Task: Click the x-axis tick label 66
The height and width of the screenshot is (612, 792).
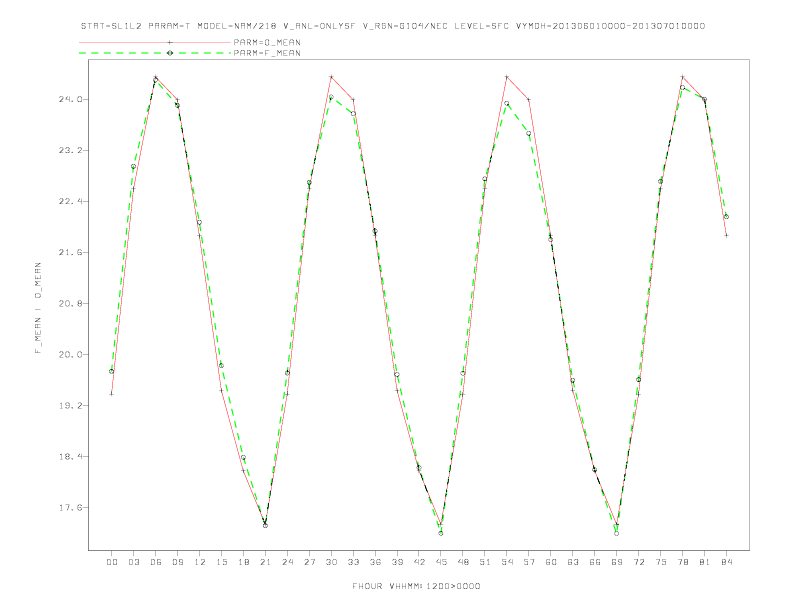Action: (x=595, y=562)
